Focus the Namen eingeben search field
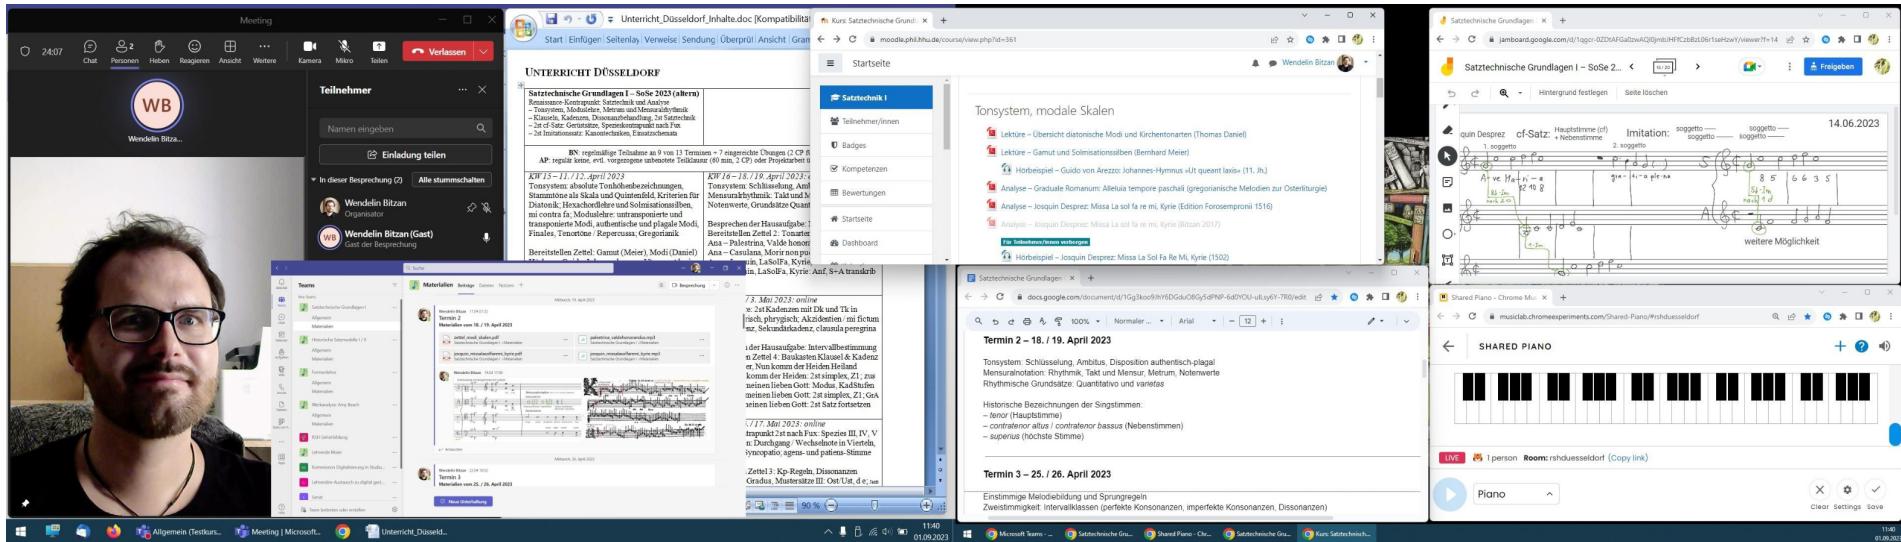The image size is (1901, 542). click(x=405, y=128)
